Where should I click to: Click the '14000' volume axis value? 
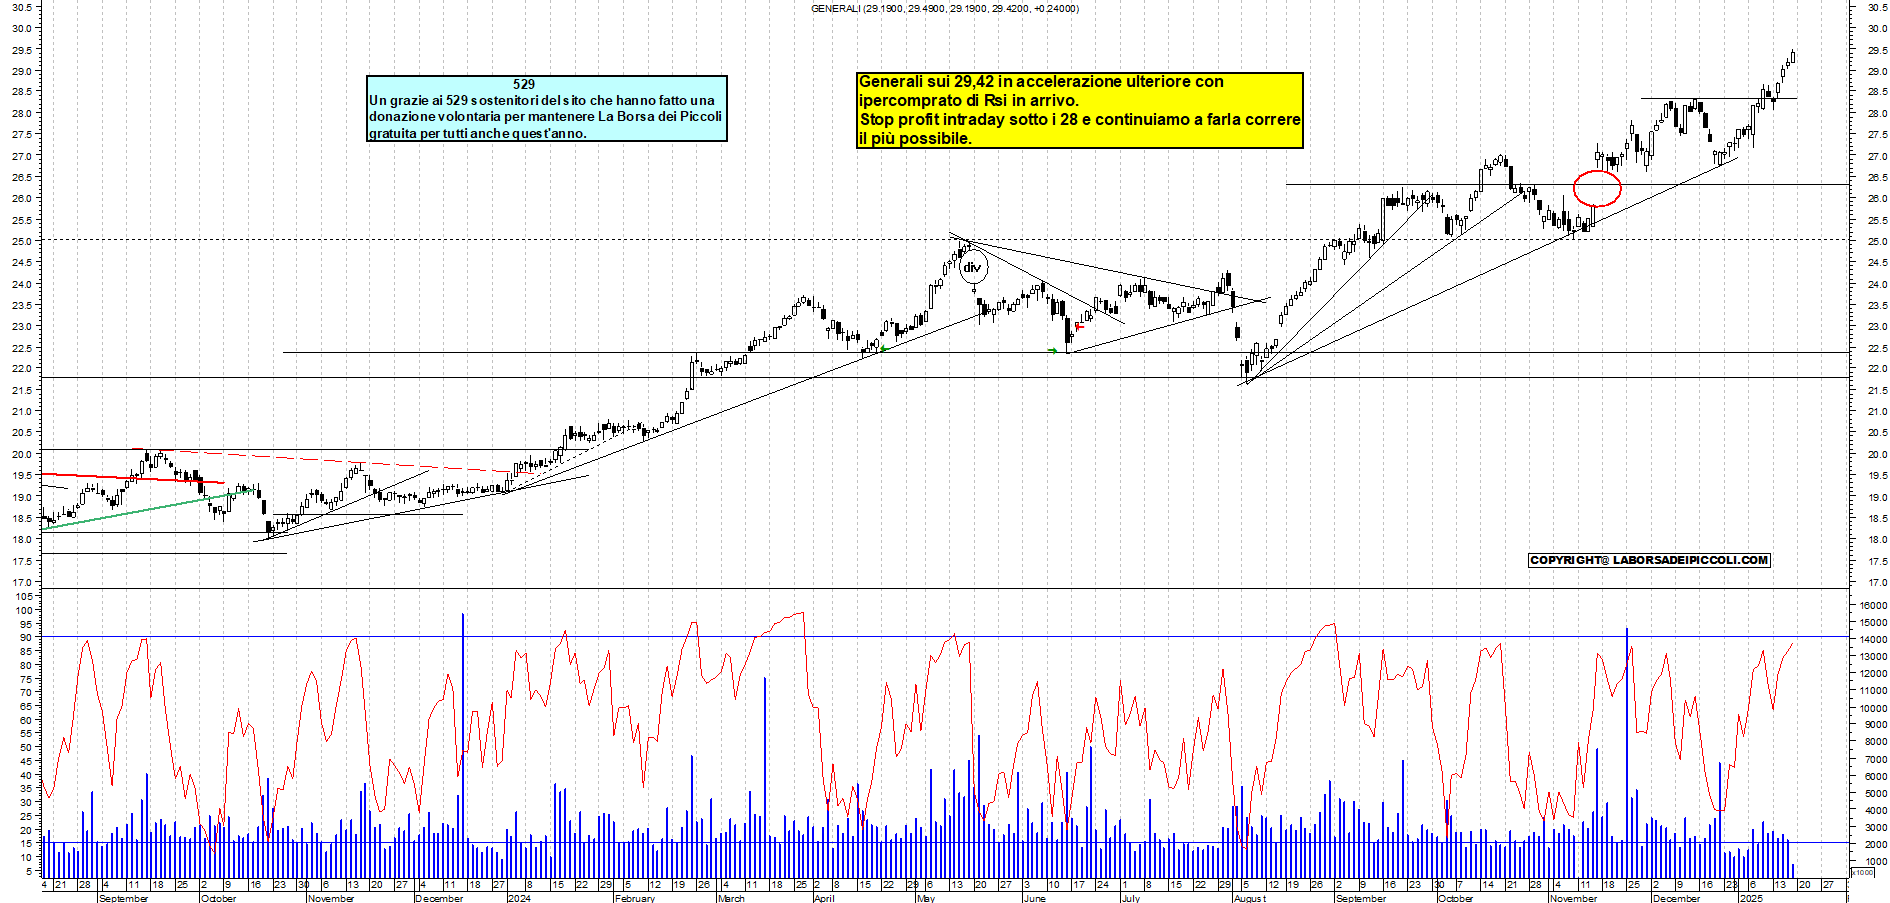click(1873, 639)
